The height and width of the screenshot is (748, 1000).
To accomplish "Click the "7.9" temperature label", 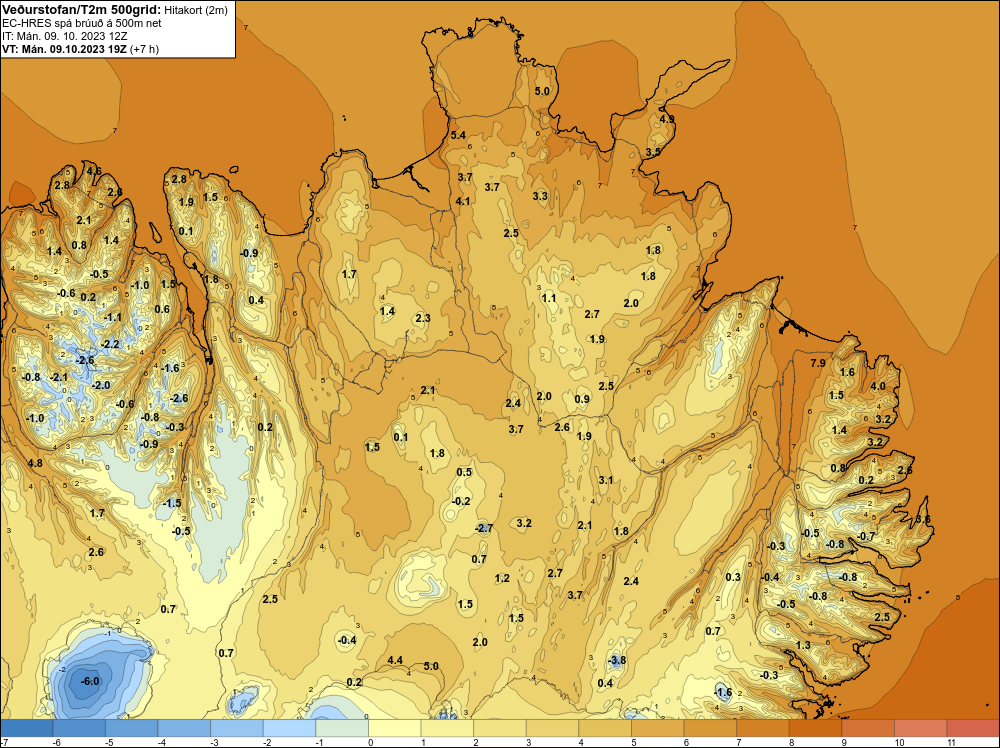I will (818, 363).
